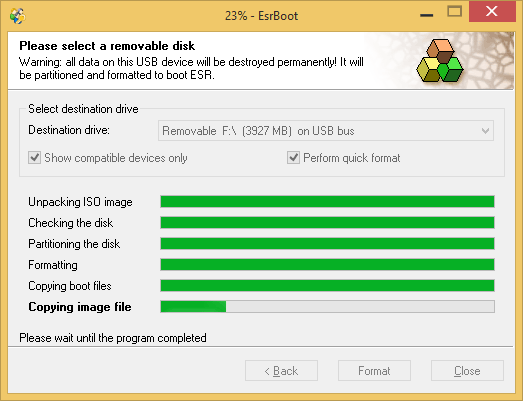Click the 'Select destination drive' group label
The image size is (523, 401).
(x=83, y=109)
